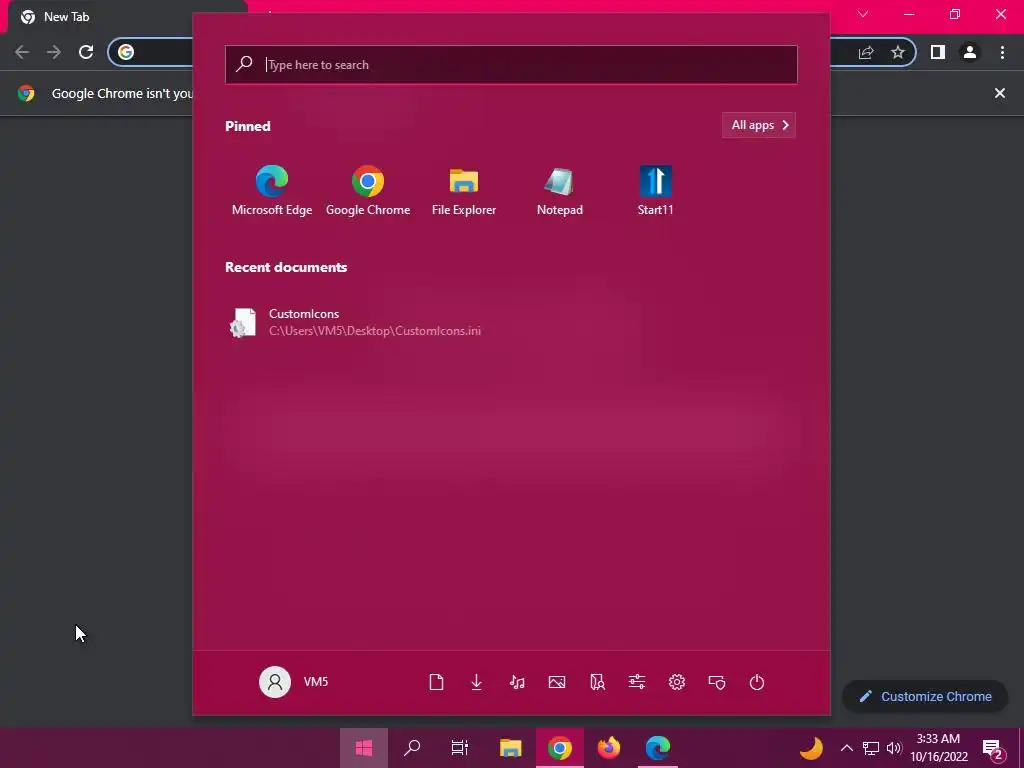Click the Type here to search field
Screen dimensions: 1024x768
tap(511, 65)
